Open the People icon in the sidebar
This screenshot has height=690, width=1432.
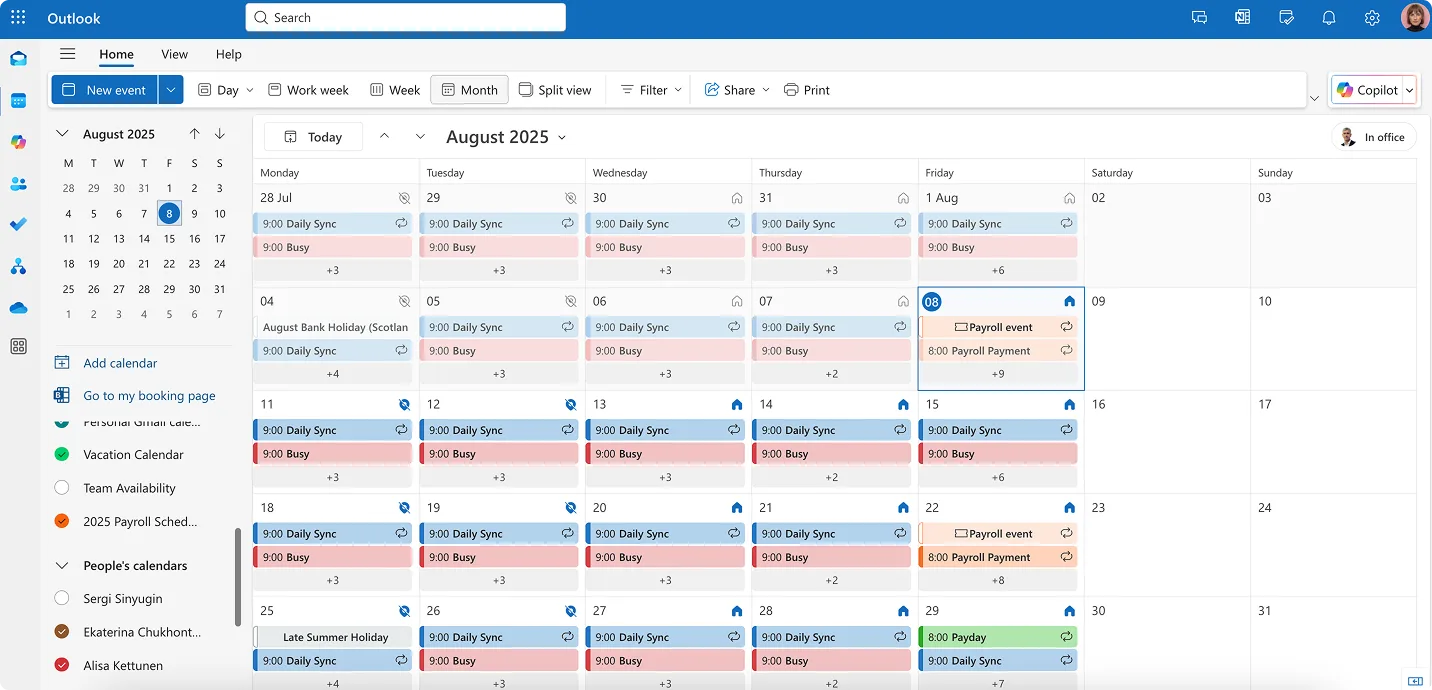[x=18, y=182]
